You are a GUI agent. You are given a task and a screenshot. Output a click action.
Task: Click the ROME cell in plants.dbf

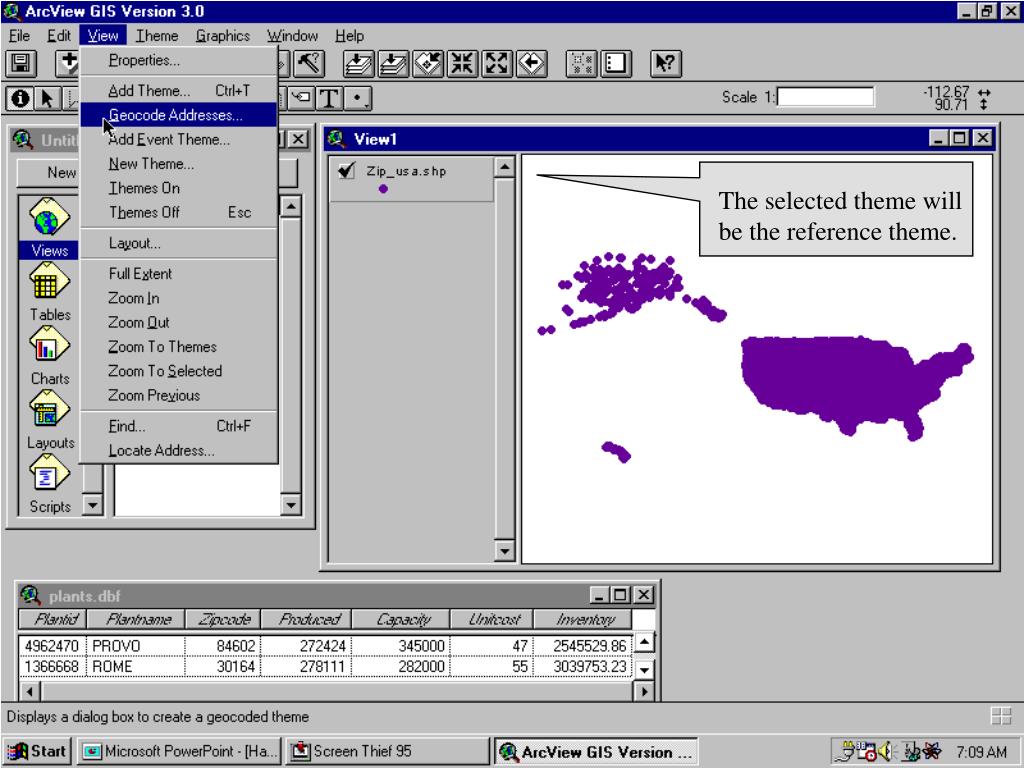pos(136,667)
